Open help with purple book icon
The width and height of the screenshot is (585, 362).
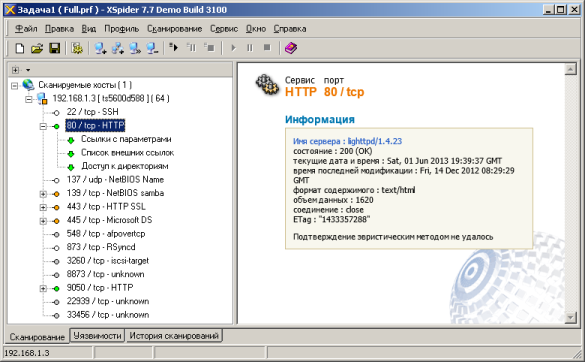click(x=291, y=48)
